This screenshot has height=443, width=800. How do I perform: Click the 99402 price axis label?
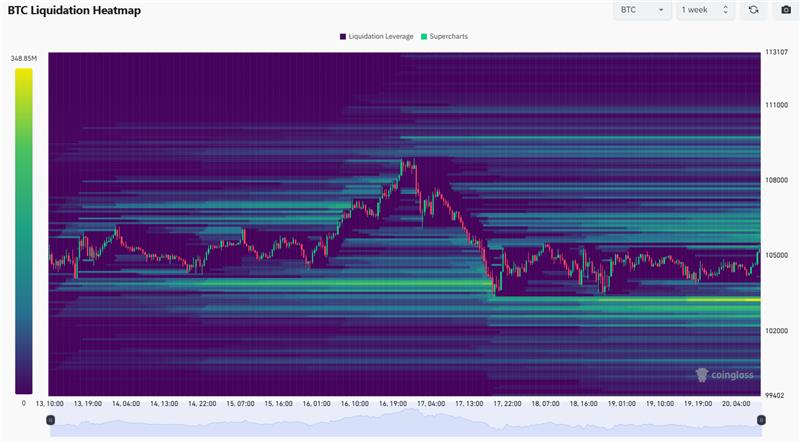tap(774, 396)
